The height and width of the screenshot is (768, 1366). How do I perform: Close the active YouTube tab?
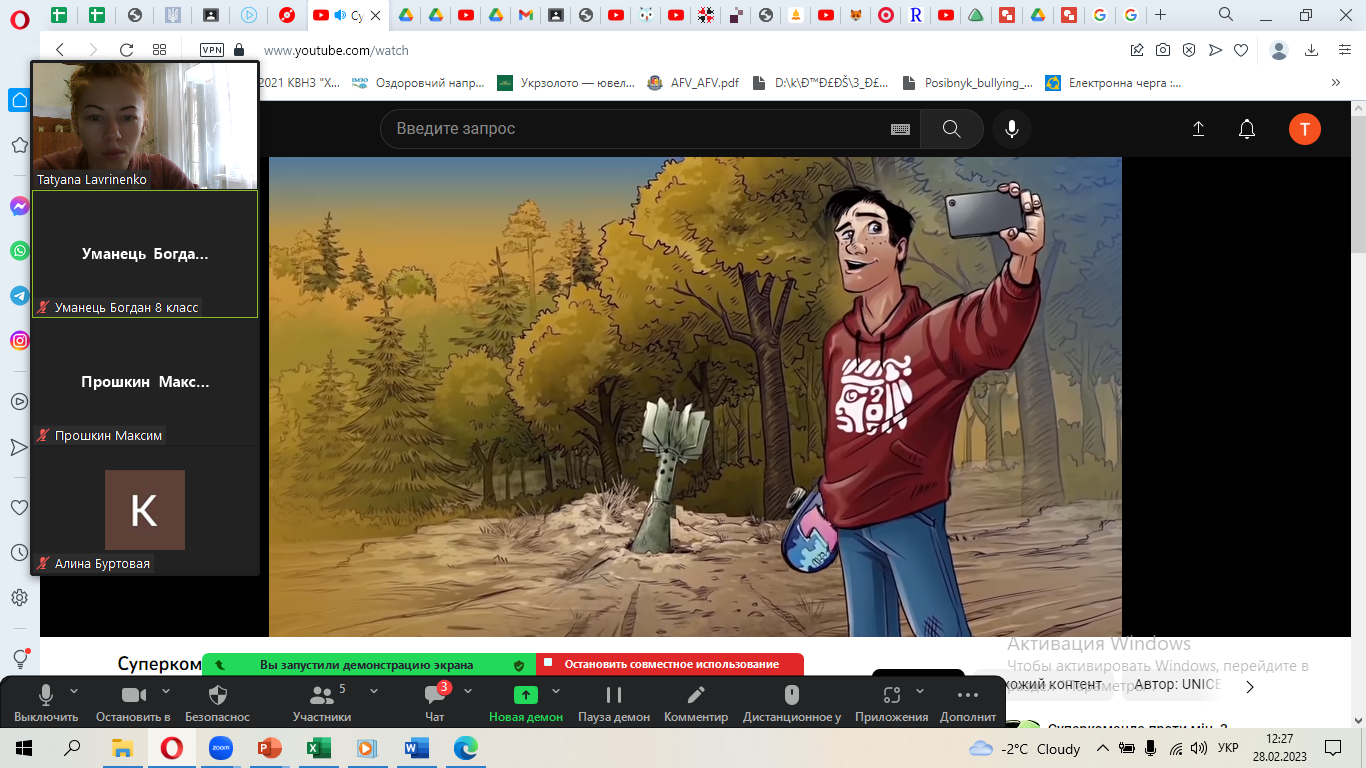point(376,15)
